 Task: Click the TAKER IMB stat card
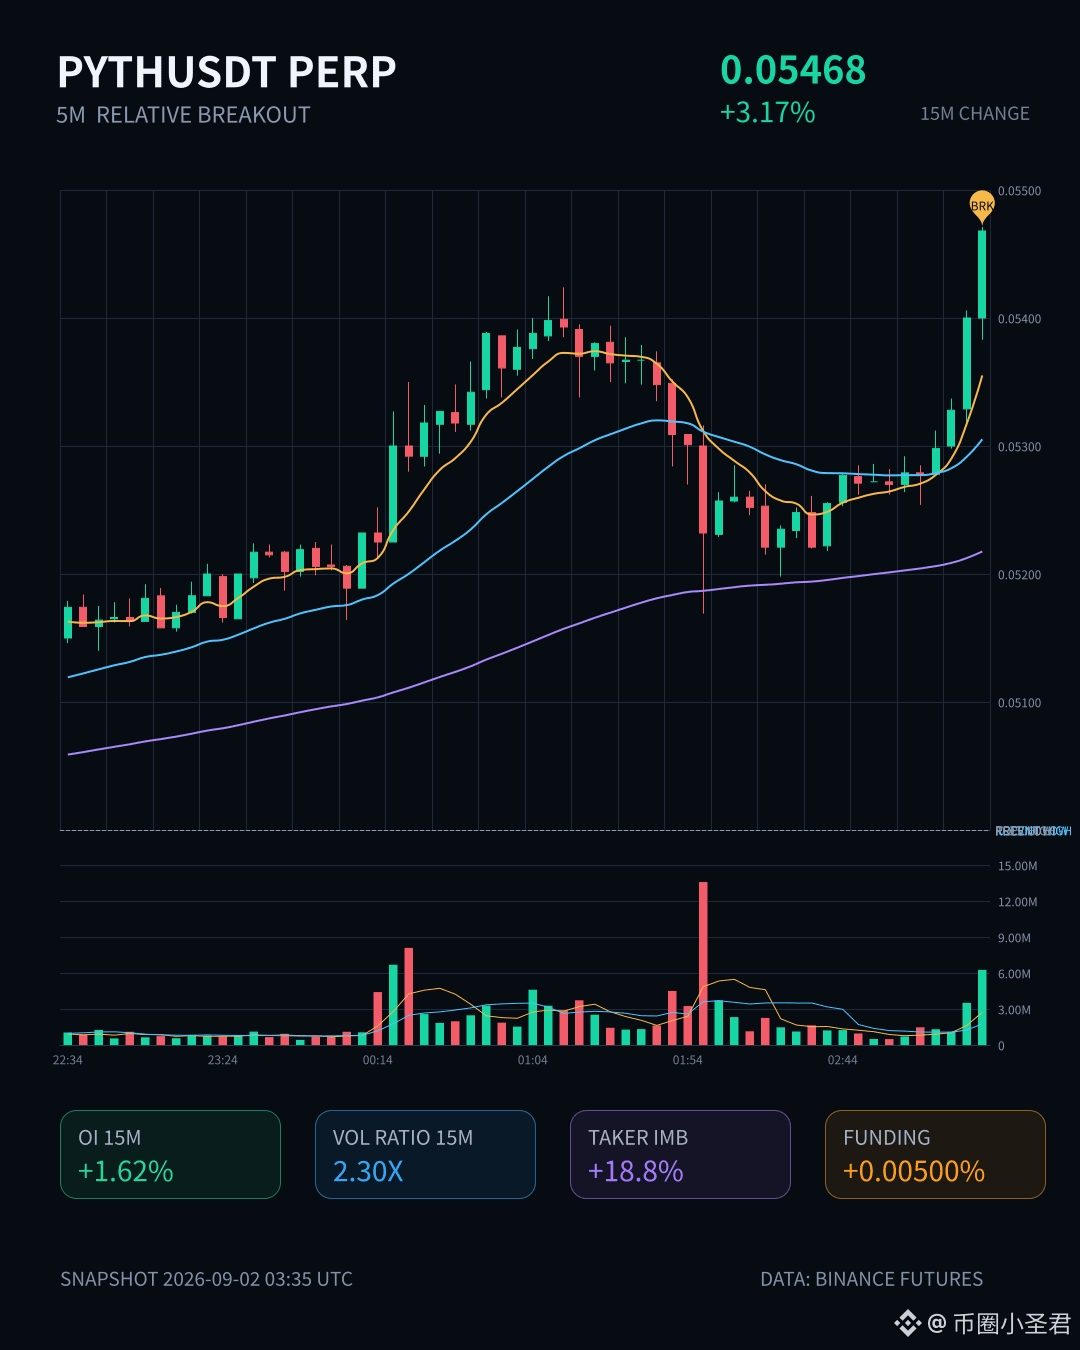coord(680,1154)
